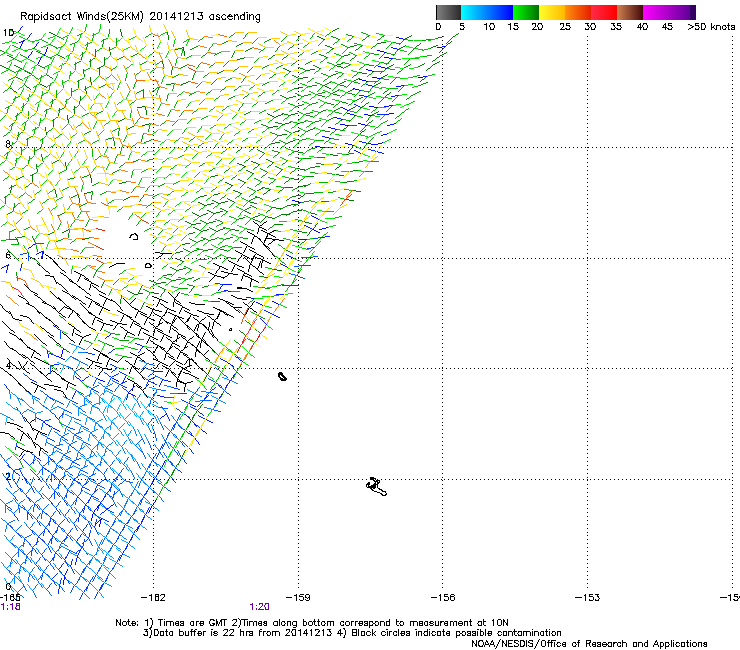This screenshot has height=650, width=740.
Task: Click the orange 25-30 knots color segment
Action: [x=578, y=12]
